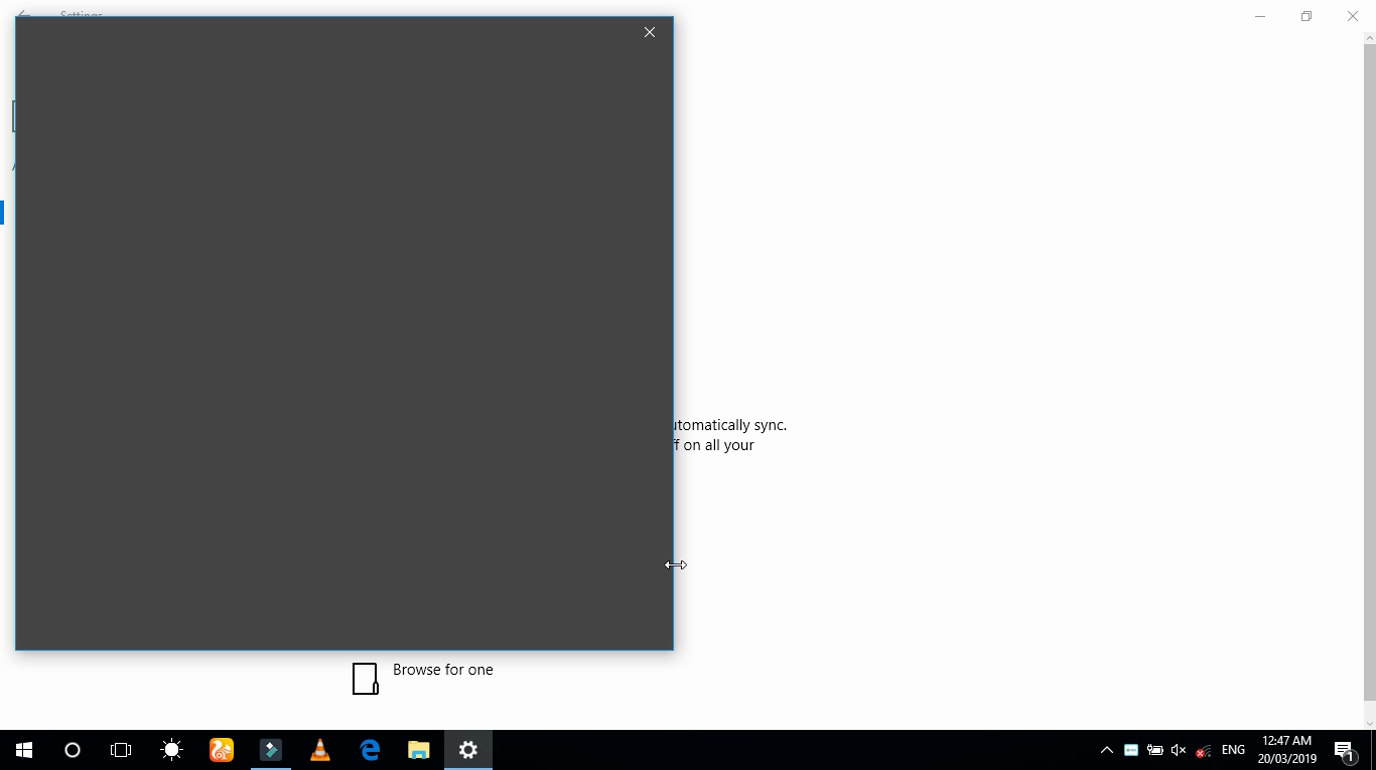Open the calendar by clicking the clock
1376x770 pixels.
click(1284, 749)
